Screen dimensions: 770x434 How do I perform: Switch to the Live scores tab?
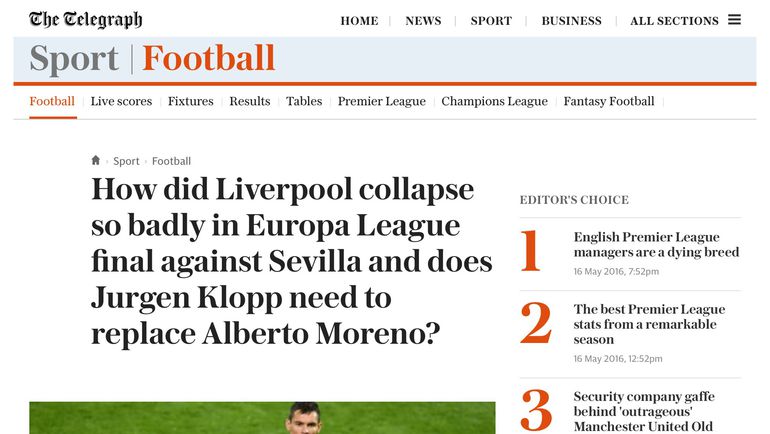pos(121,101)
